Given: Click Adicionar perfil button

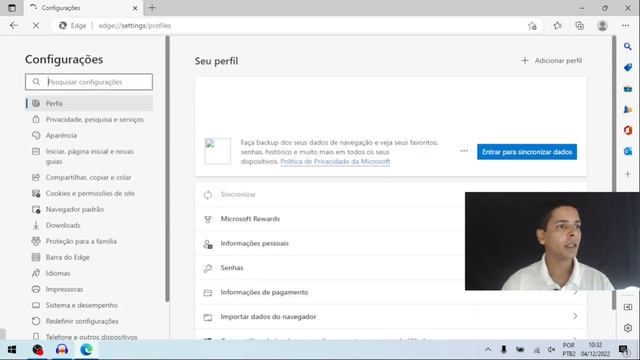Looking at the screenshot, I should coord(551,61).
